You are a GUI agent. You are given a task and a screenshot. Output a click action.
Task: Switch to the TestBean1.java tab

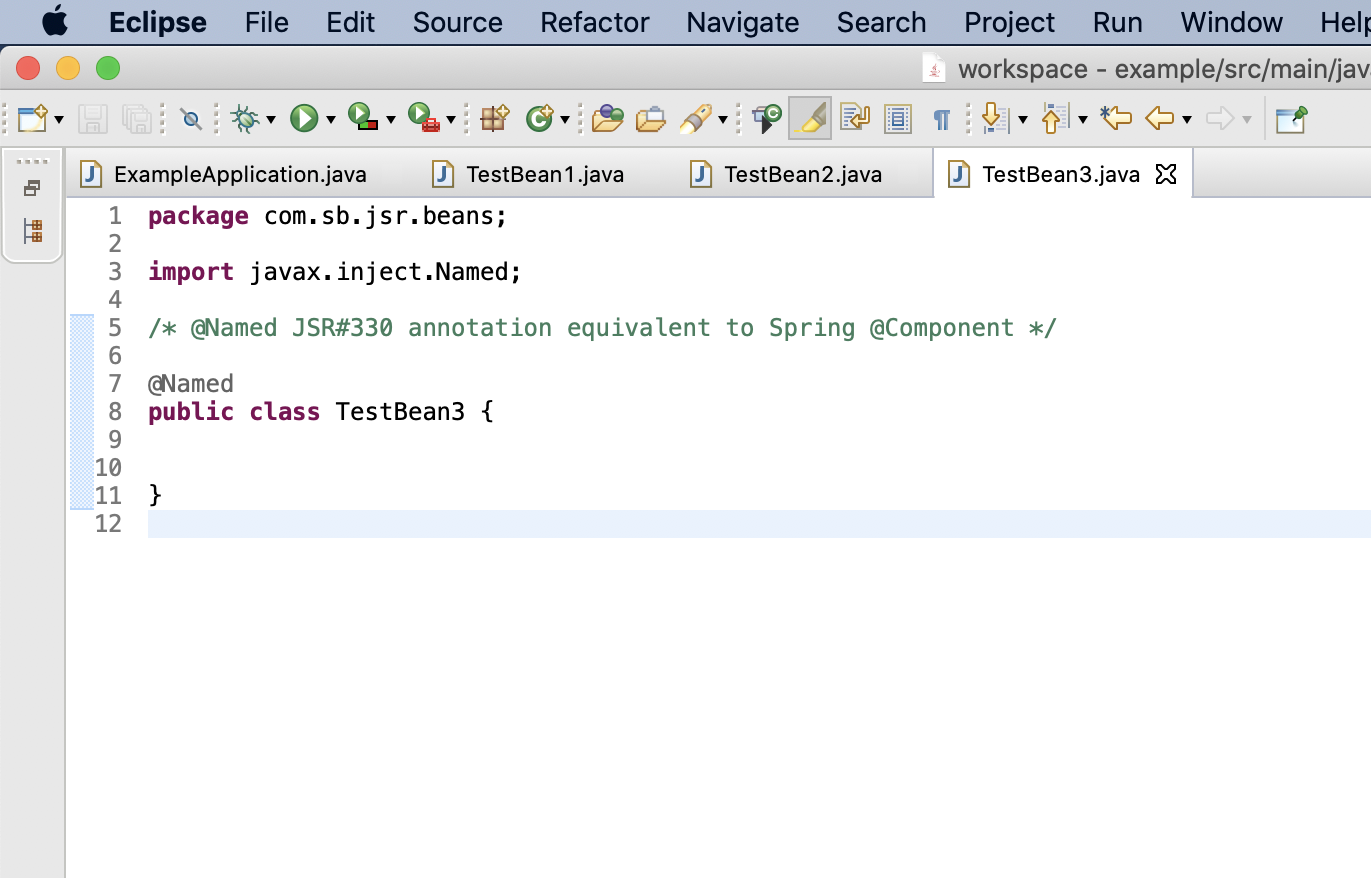tap(544, 174)
